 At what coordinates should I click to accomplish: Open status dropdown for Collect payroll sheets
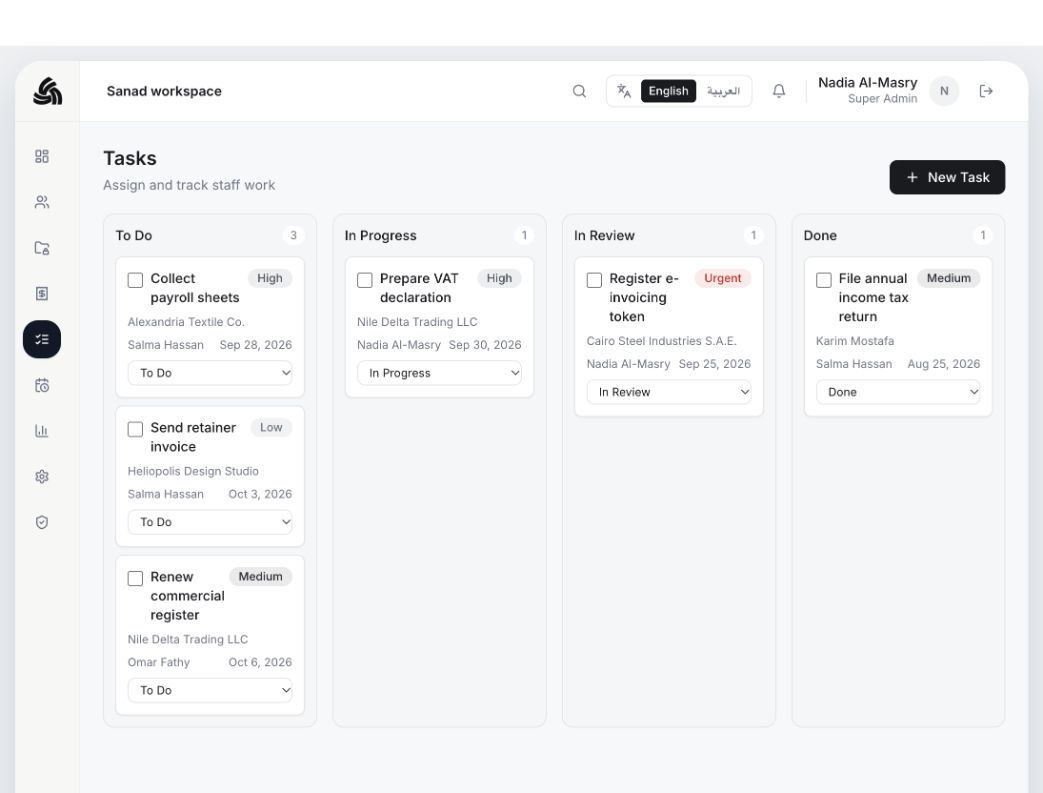pos(210,373)
